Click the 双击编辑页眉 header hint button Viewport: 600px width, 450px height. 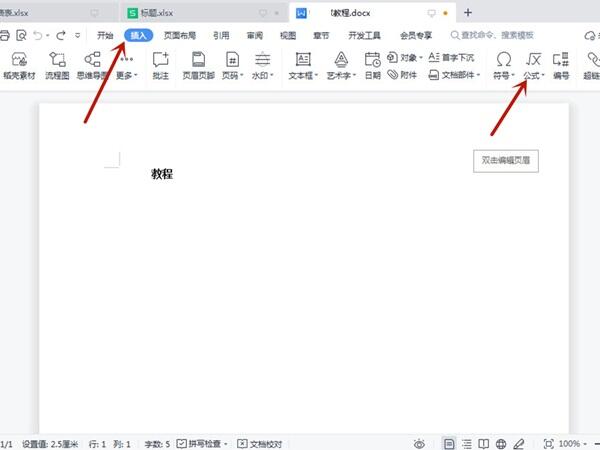(505, 161)
